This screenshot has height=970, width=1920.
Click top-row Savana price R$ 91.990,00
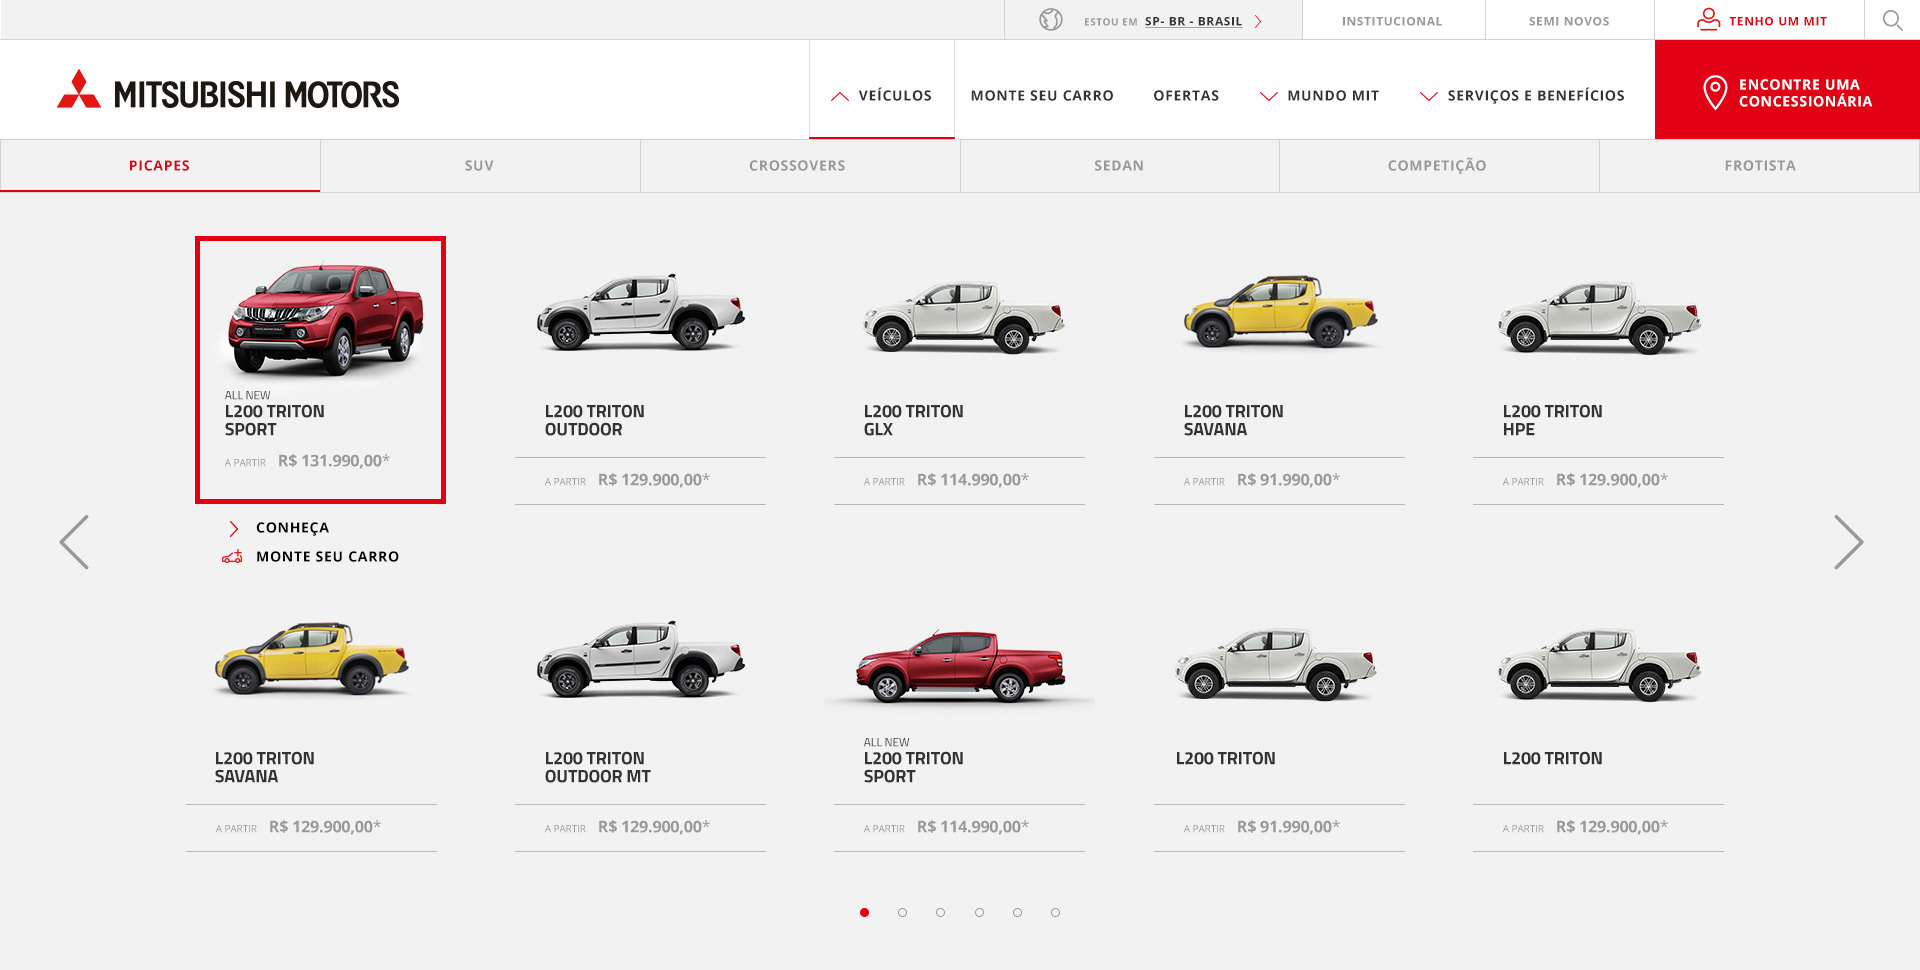click(1288, 480)
